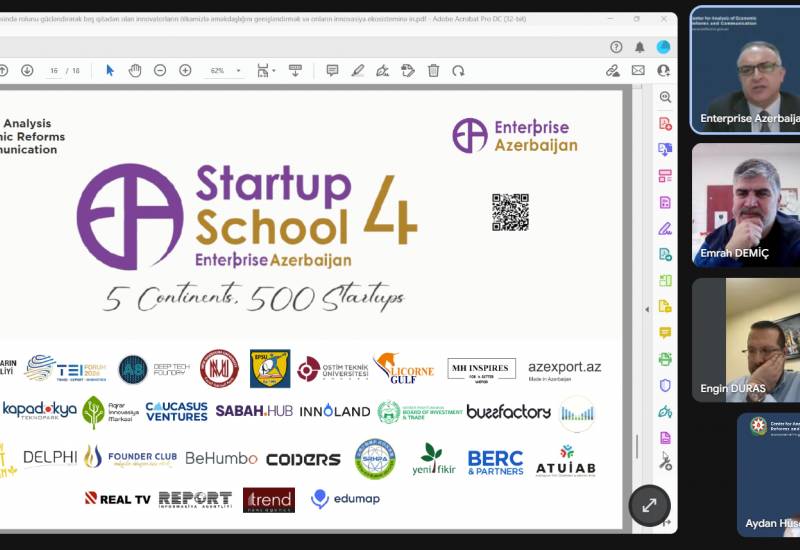This screenshot has width=800, height=550.
Task: Select the Highlight text pen tool
Action: [x=358, y=70]
